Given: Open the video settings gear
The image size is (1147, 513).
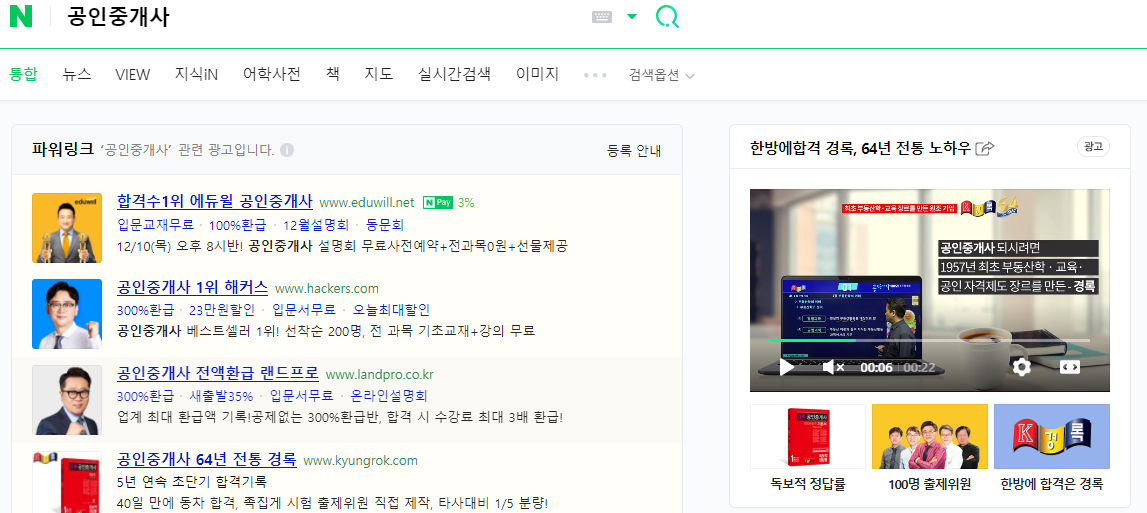Looking at the screenshot, I should [x=1021, y=367].
